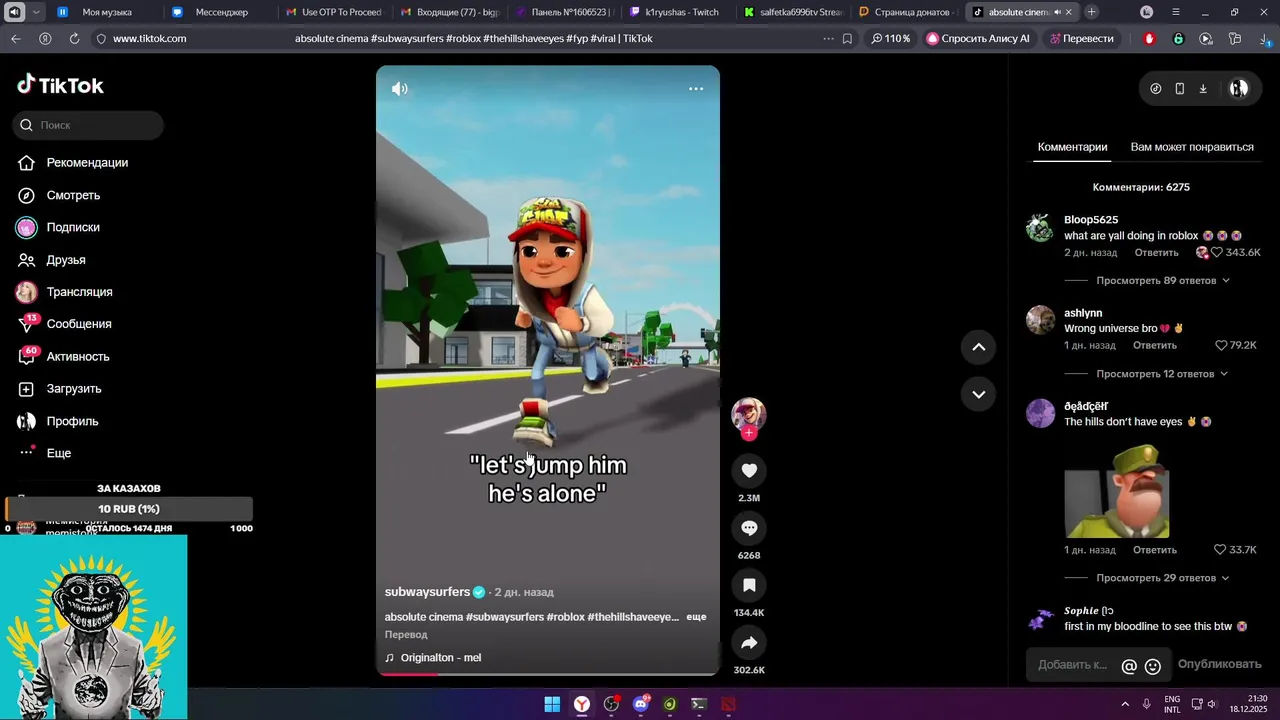Click Спросить Алису AI button

pos(978,38)
